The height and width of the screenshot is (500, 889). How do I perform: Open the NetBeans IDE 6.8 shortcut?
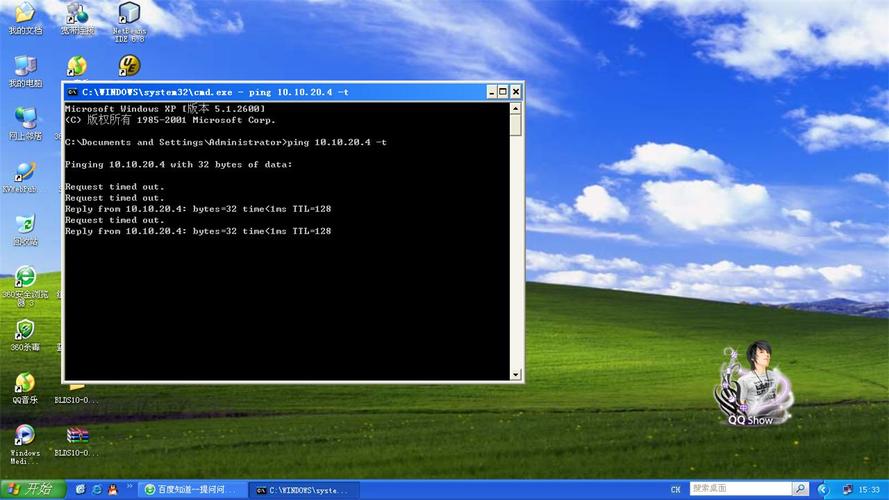point(129,22)
